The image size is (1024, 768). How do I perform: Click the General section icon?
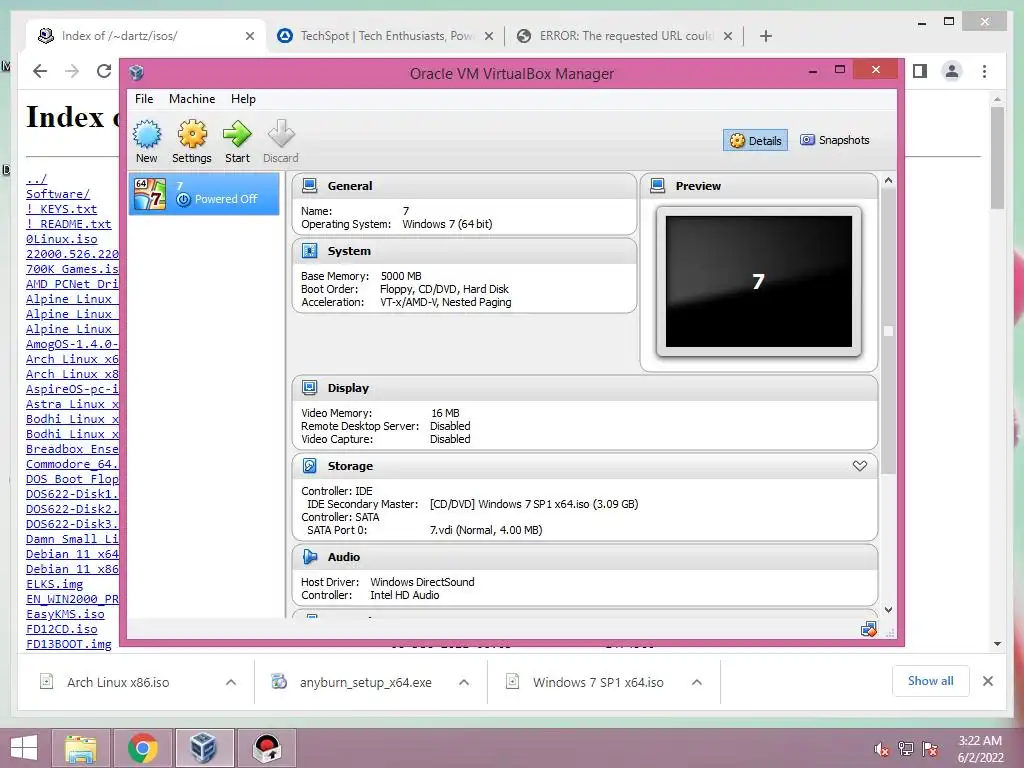[310, 186]
